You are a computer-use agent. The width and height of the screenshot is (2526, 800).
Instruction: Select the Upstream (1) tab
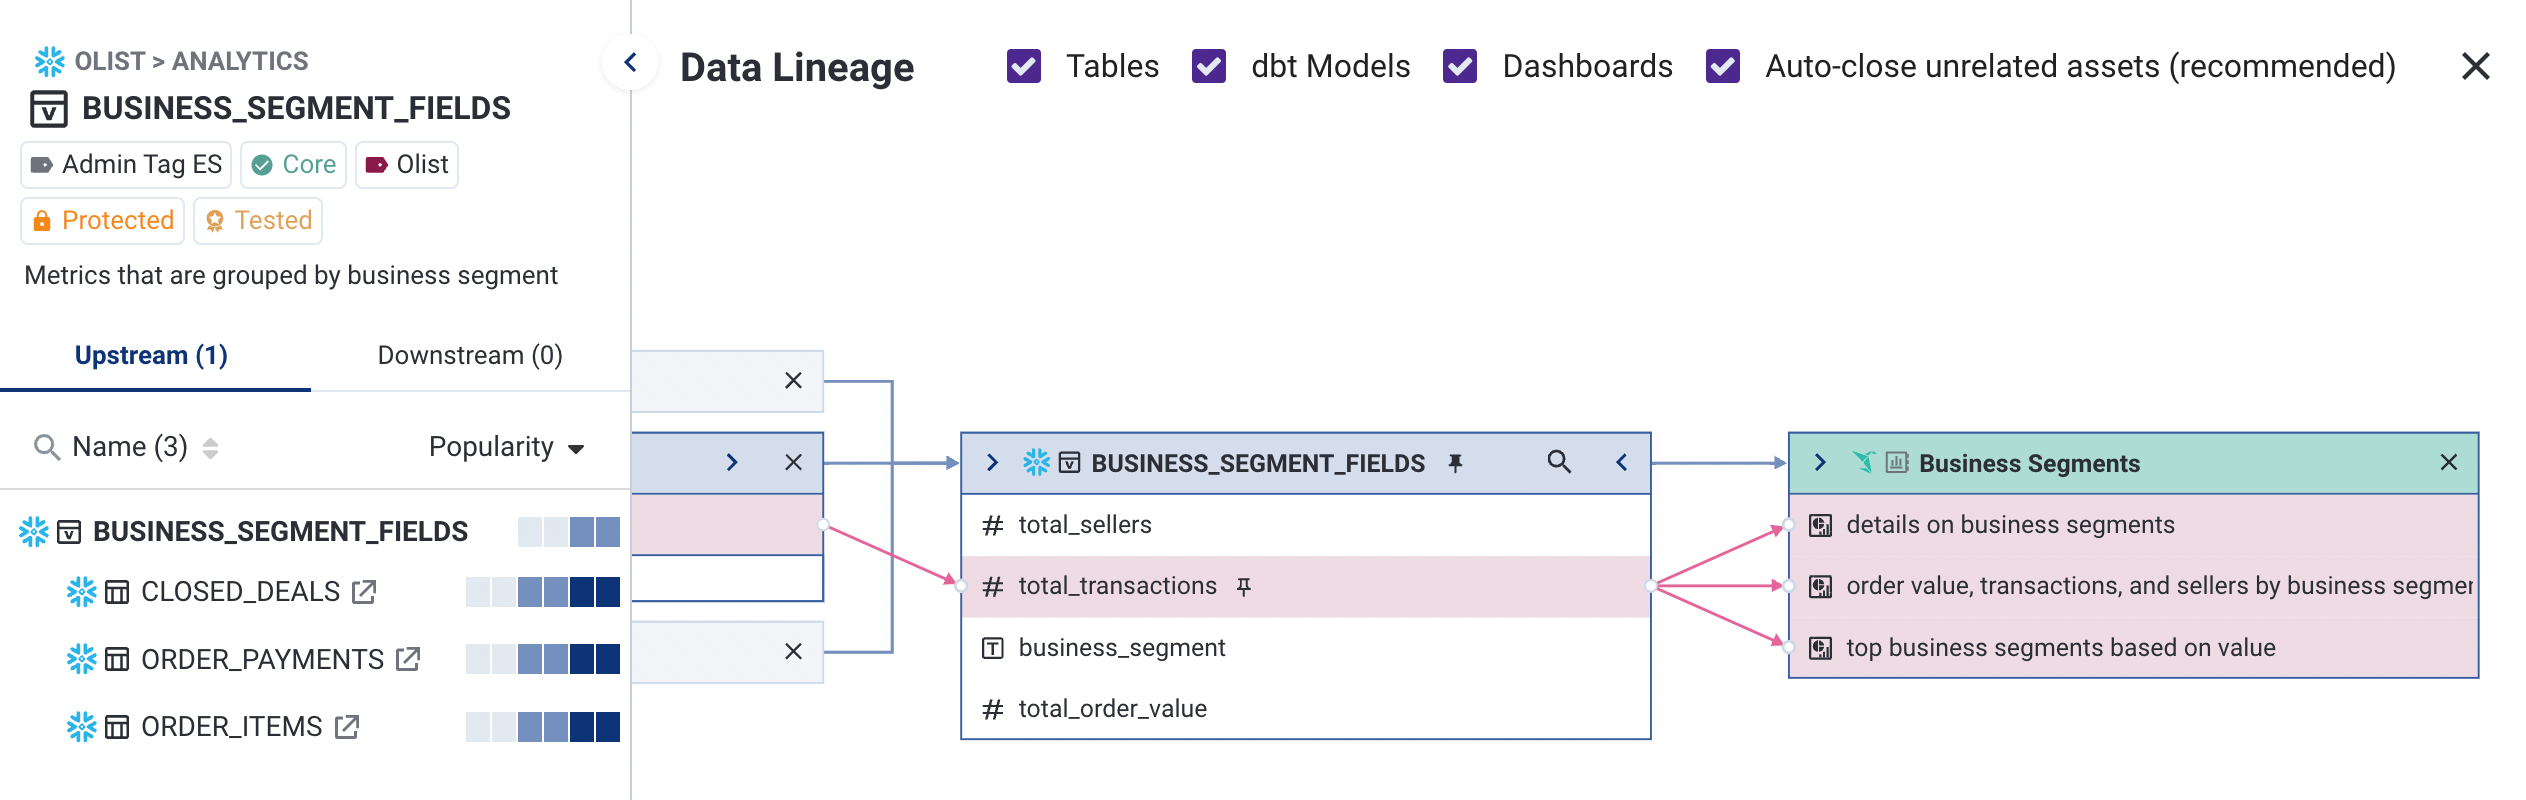[151, 355]
